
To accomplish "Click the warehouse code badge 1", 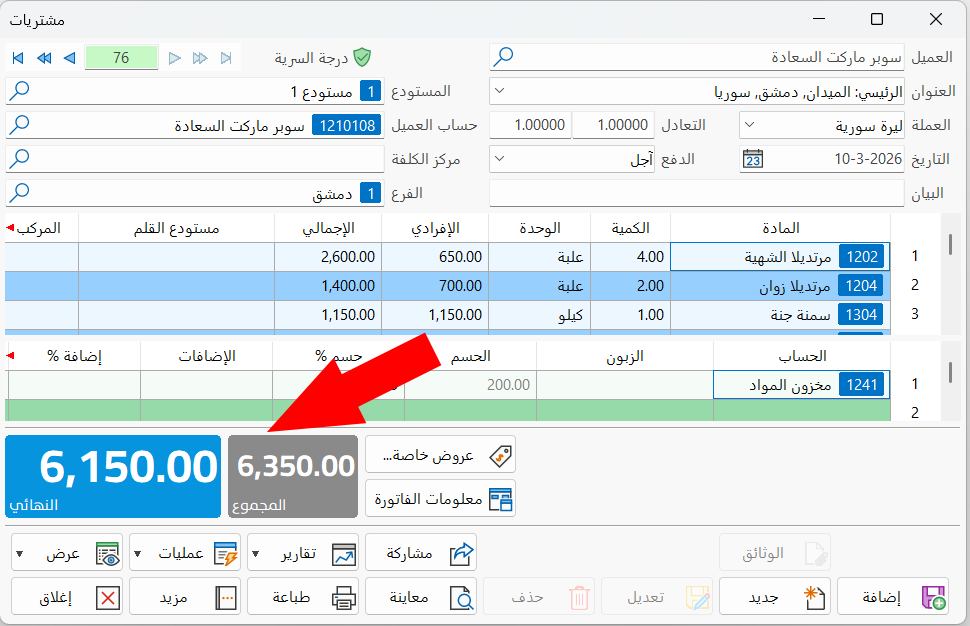I will tap(370, 92).
